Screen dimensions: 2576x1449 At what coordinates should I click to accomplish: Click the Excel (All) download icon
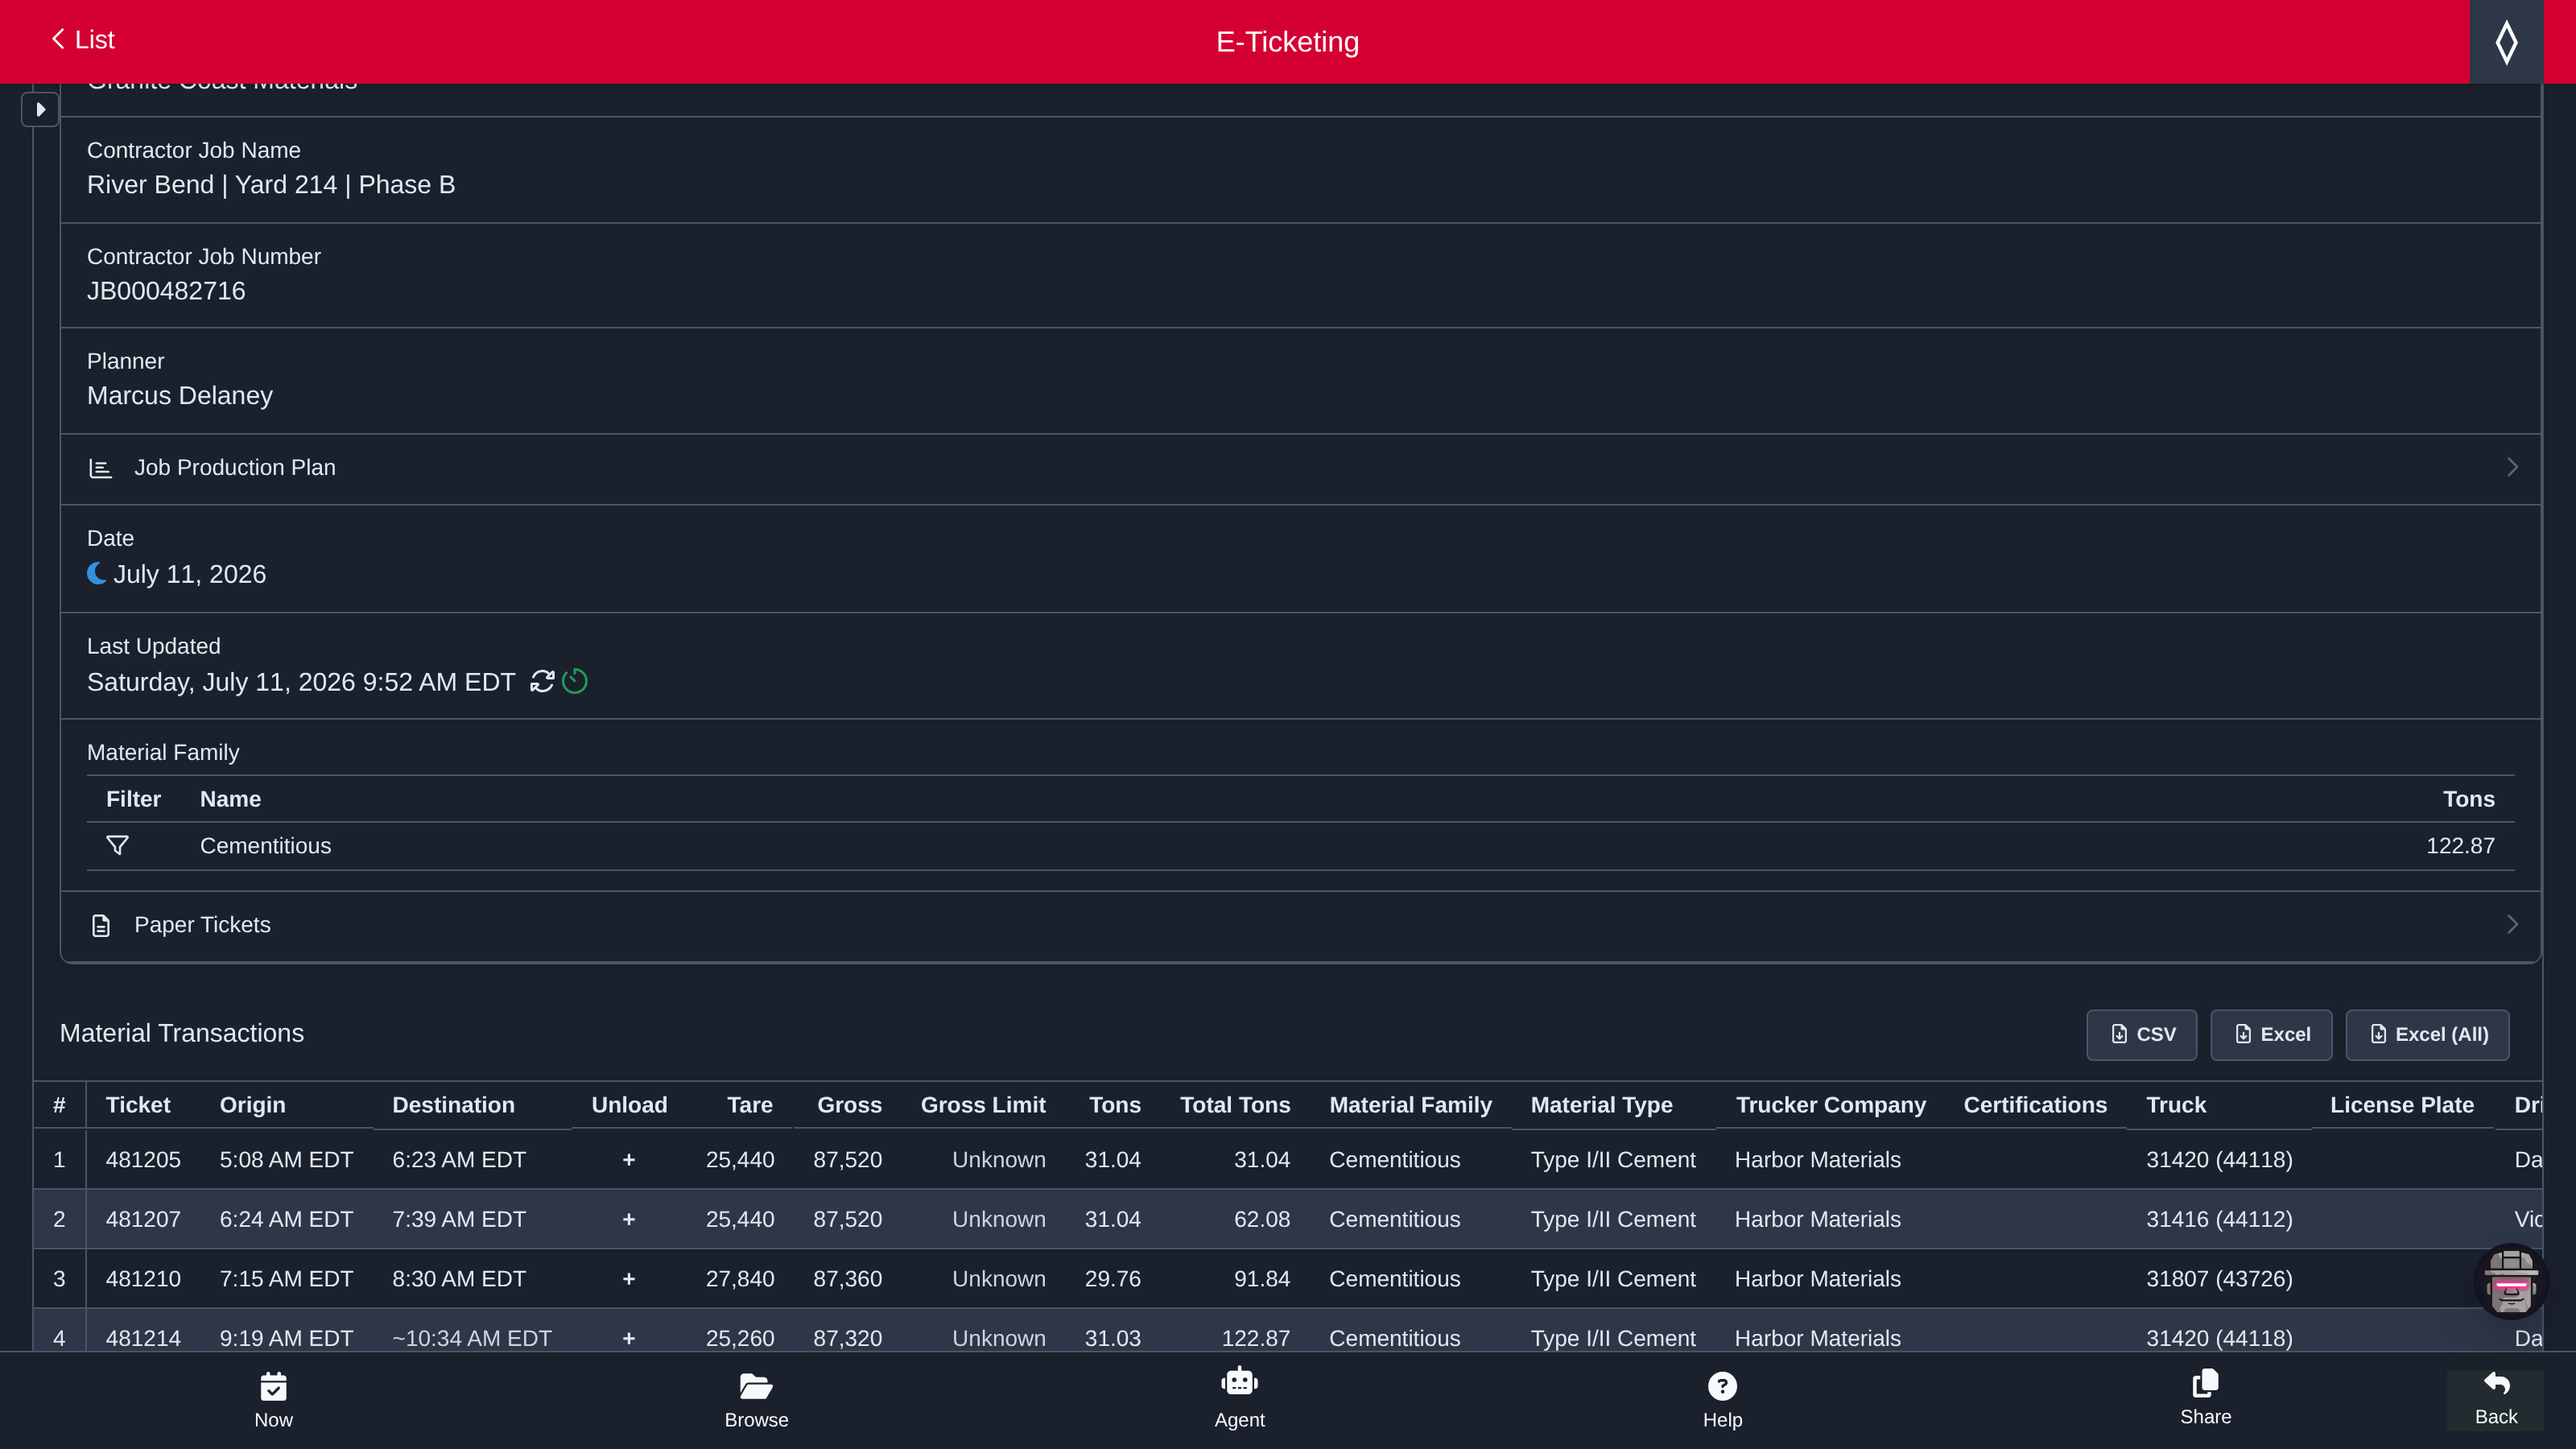2378,1034
